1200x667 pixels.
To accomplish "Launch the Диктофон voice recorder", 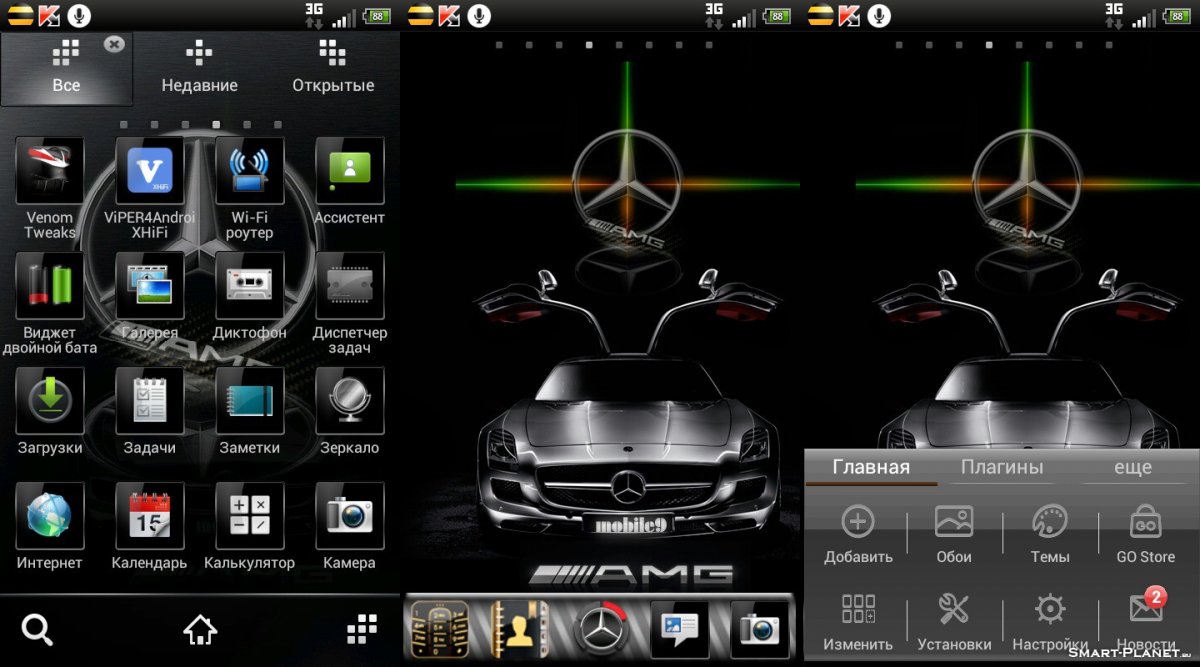I will coord(249,284).
